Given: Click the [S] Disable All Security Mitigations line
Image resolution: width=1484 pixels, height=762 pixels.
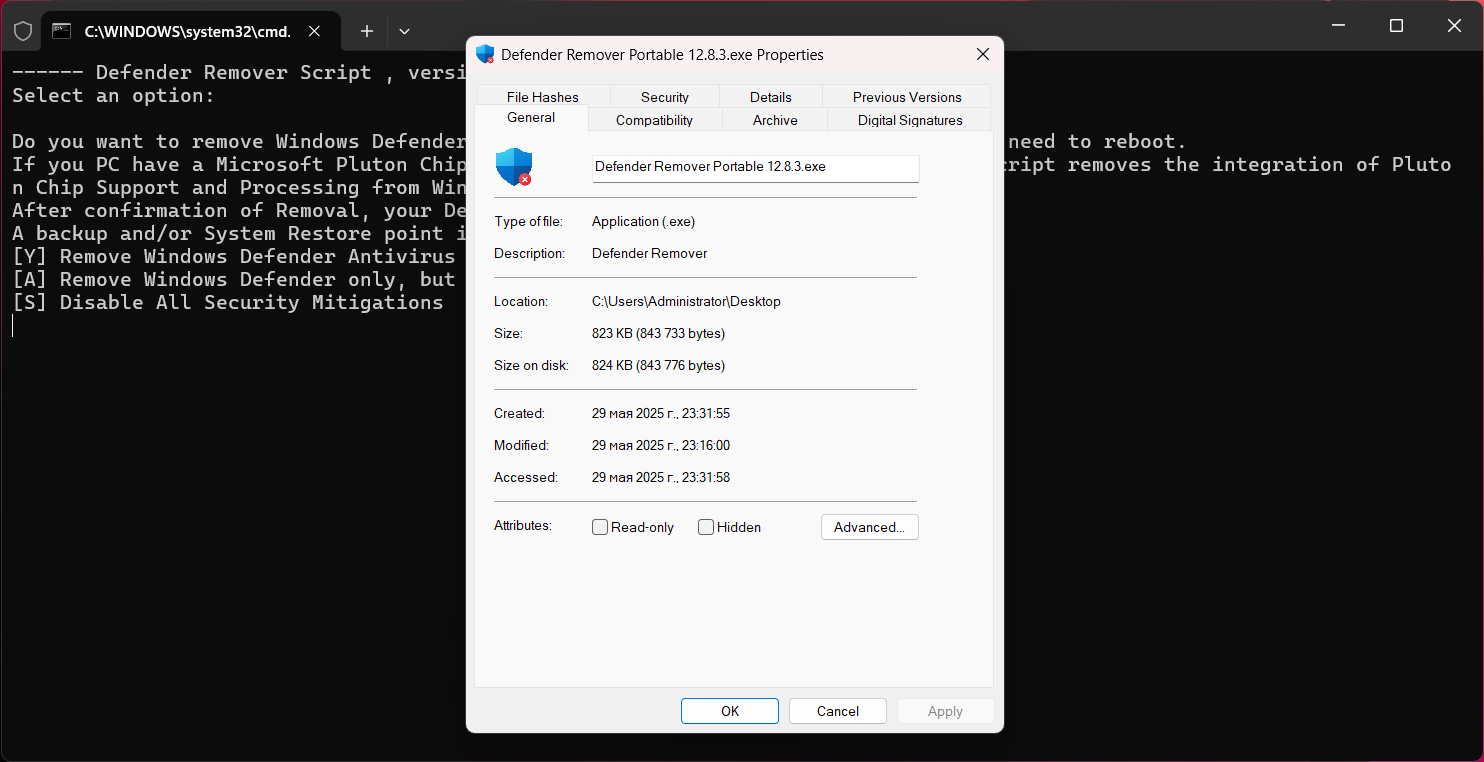Looking at the screenshot, I should tap(228, 302).
